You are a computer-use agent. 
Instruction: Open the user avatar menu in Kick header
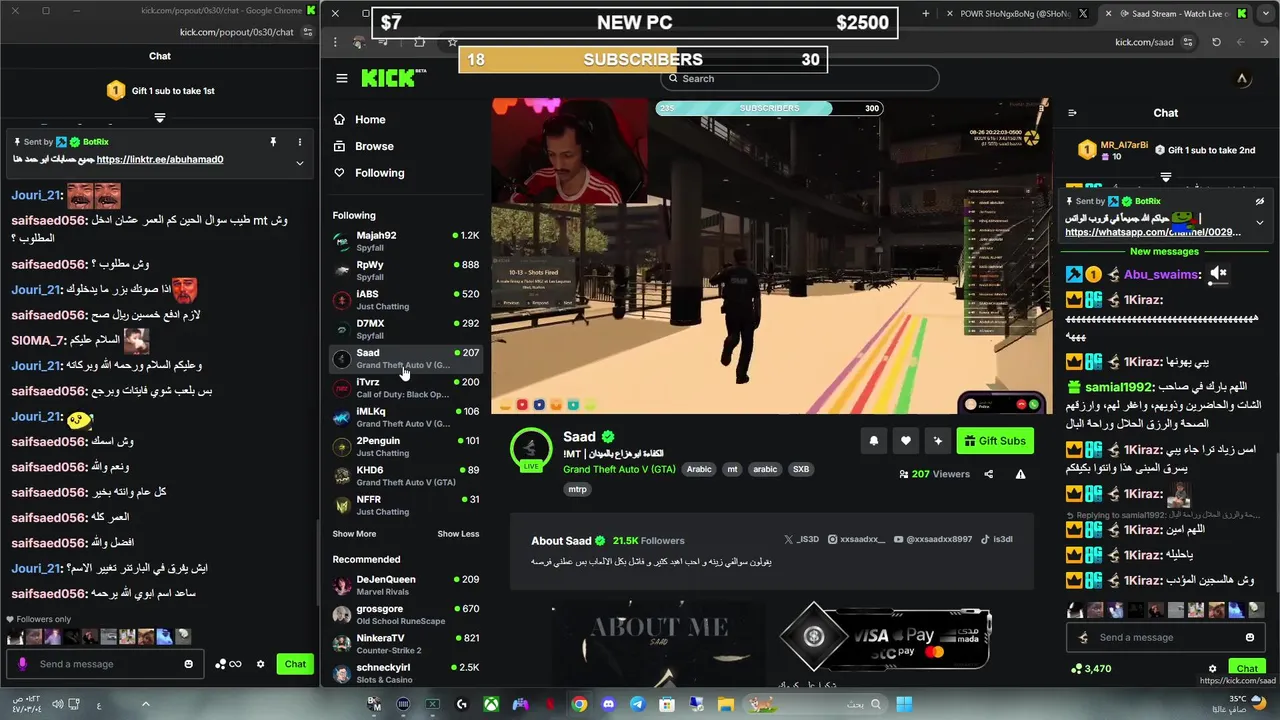1242,78
